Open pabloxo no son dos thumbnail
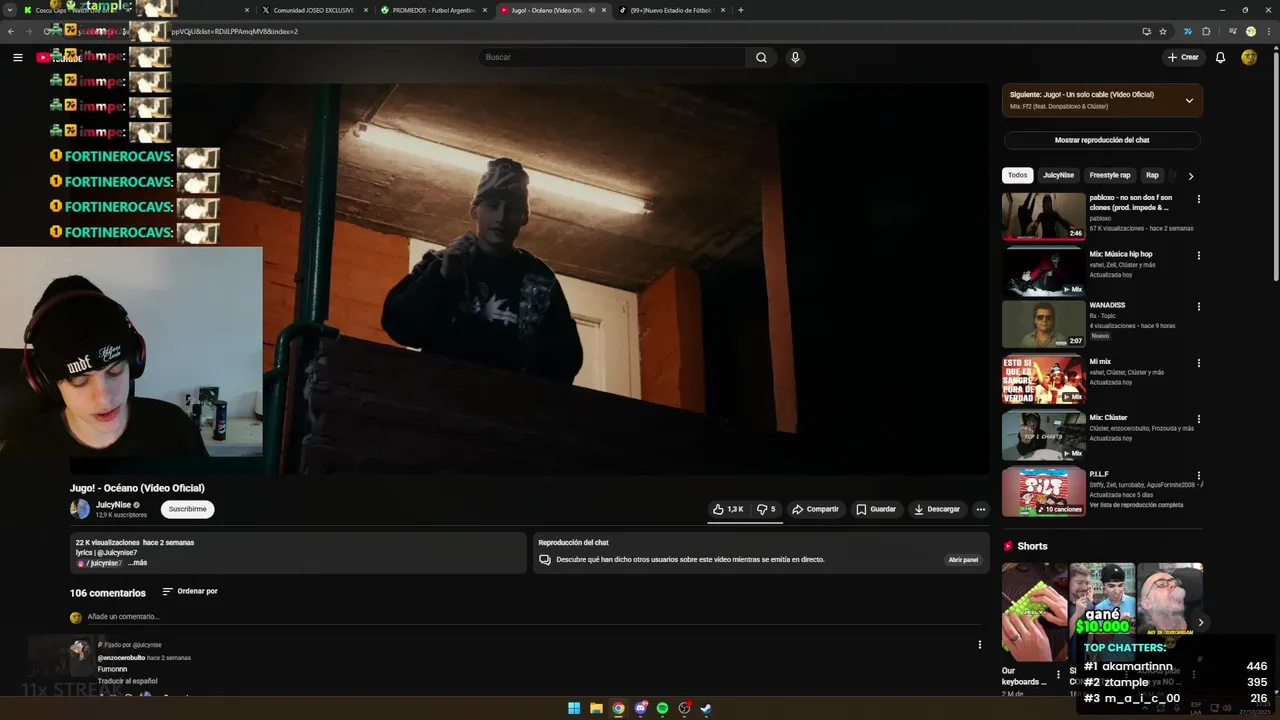Screen dimensions: 1280x720 pyautogui.click(x=1043, y=216)
